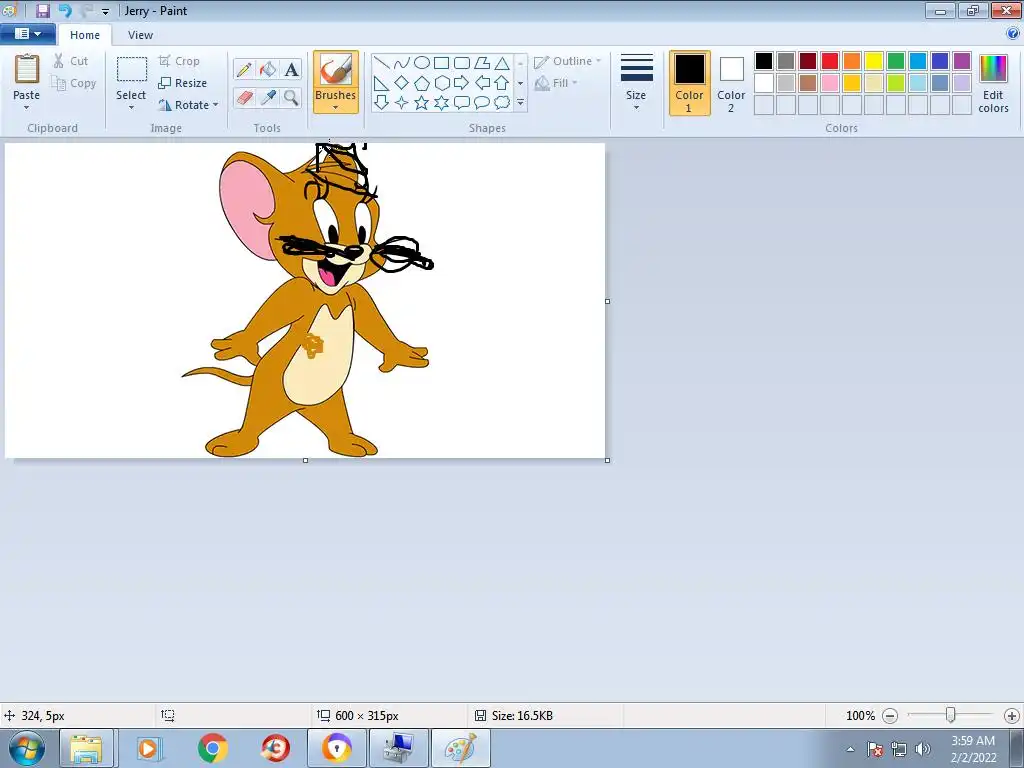
Task: Choose the Six-point star shape
Action: 441,103
